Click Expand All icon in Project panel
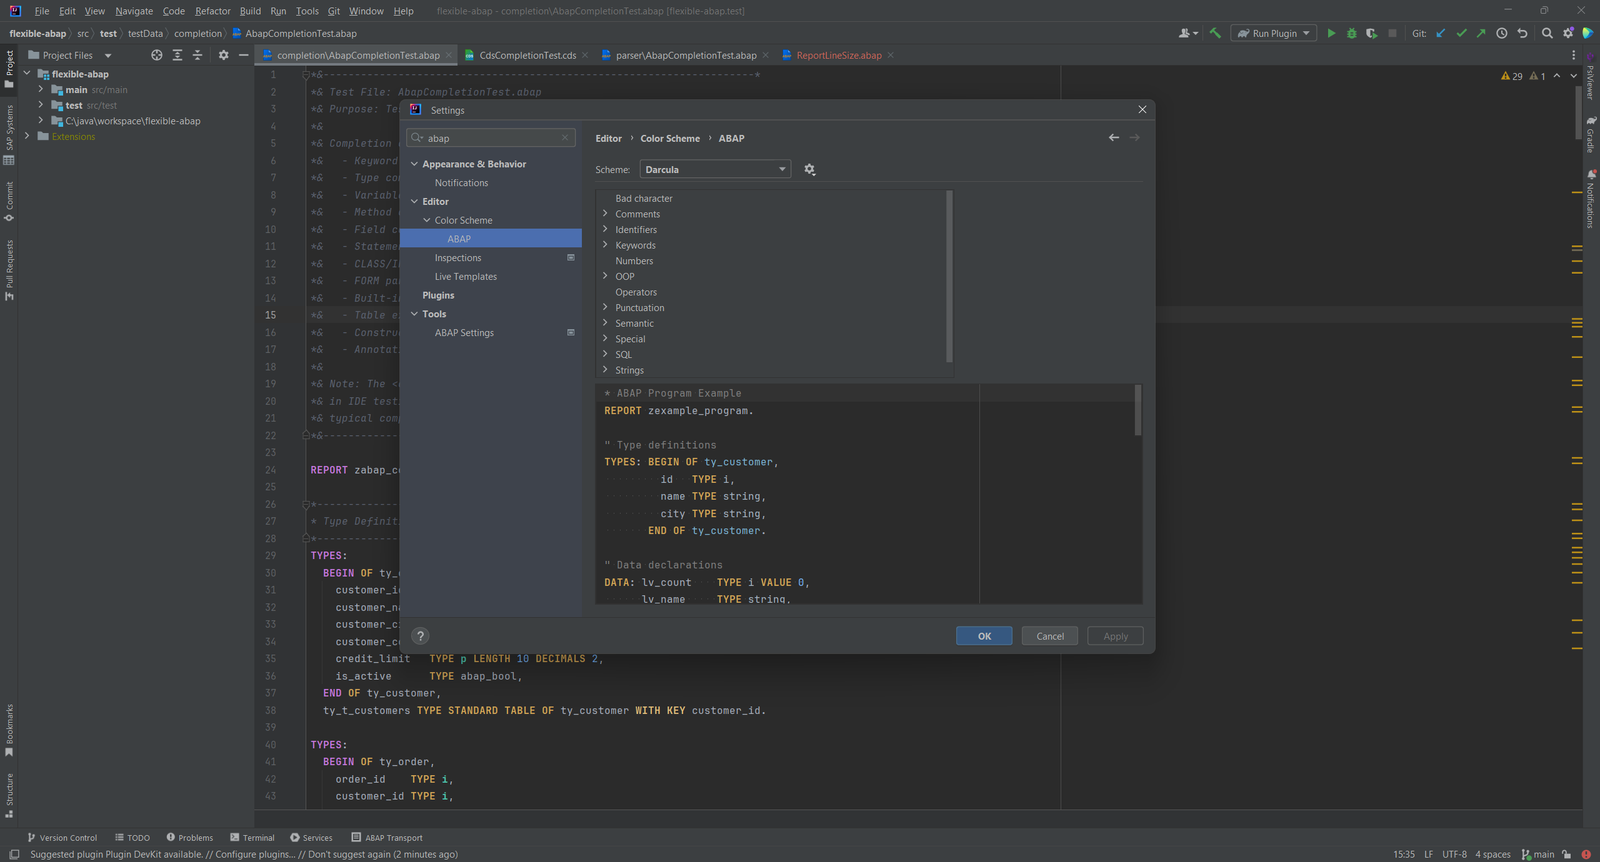The height and width of the screenshot is (862, 1600). click(x=177, y=55)
